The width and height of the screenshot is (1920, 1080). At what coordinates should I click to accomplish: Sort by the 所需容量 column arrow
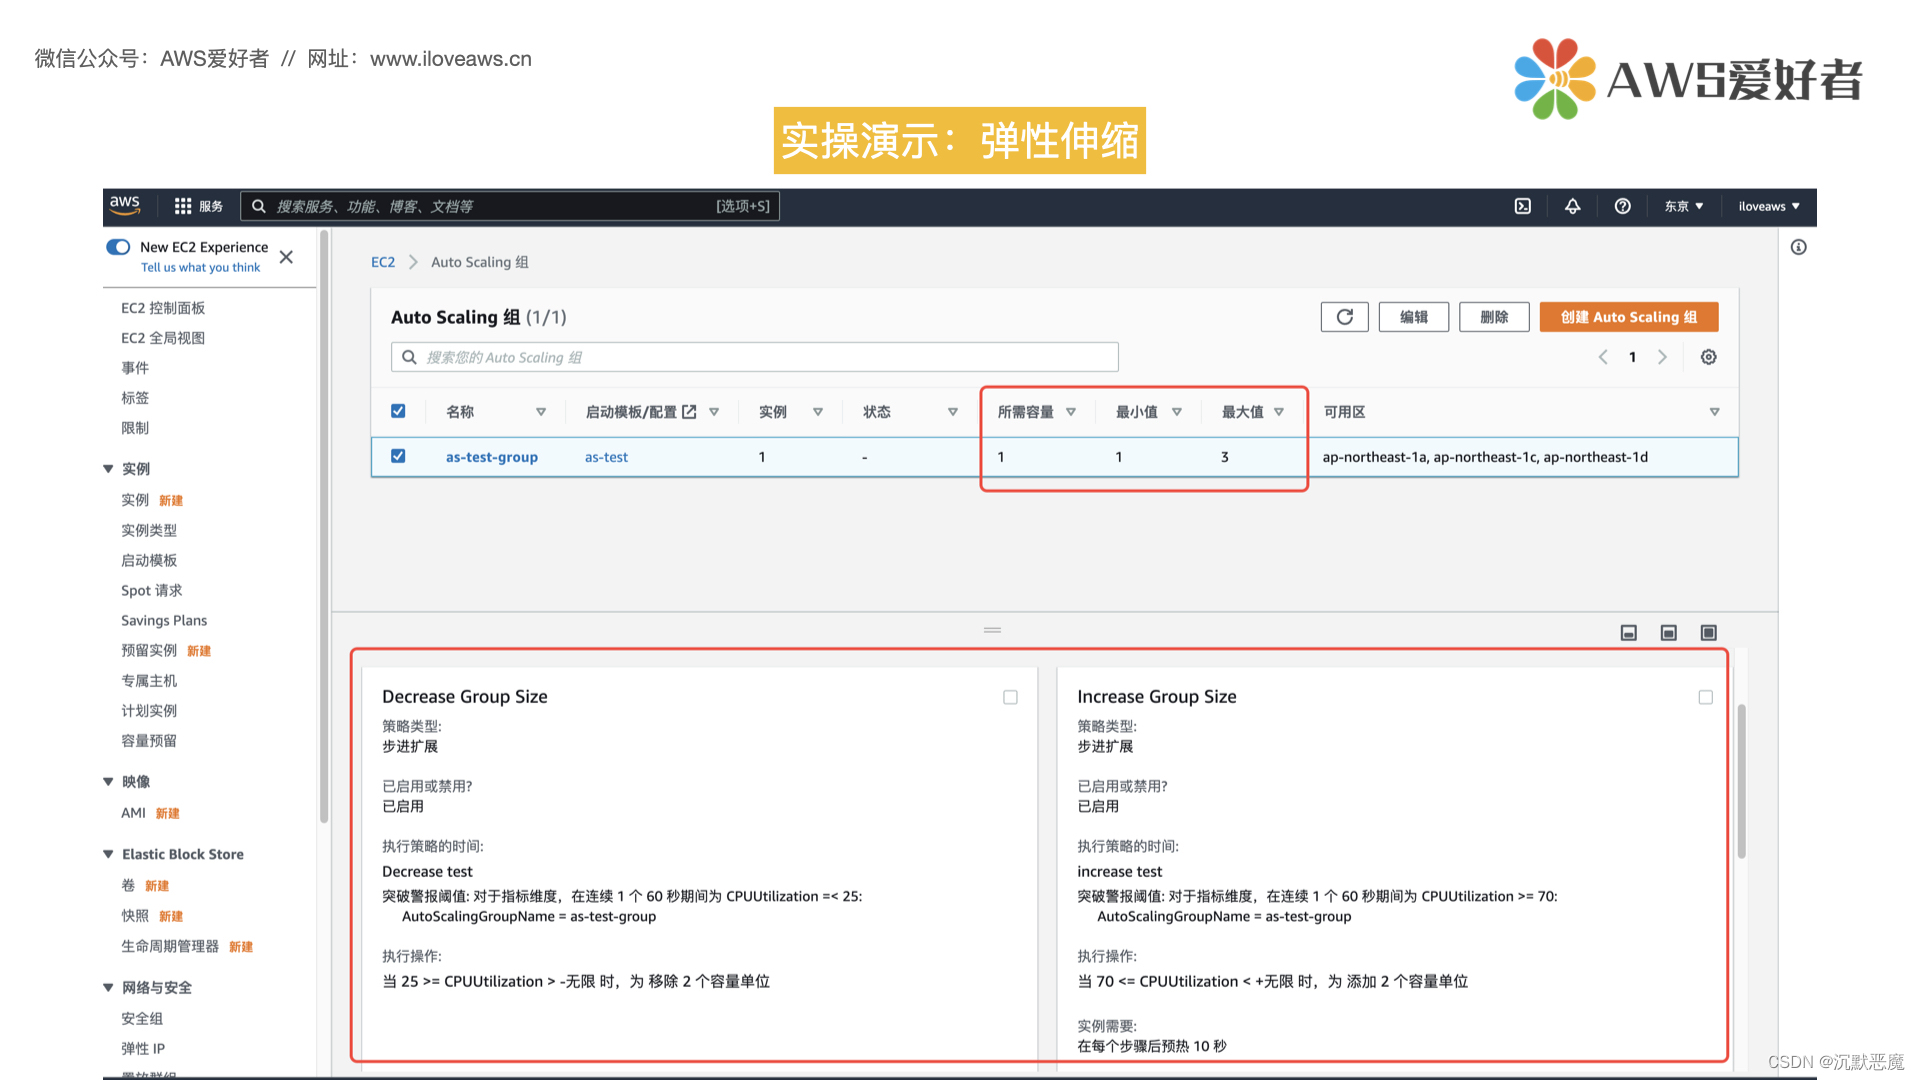pos(1071,412)
